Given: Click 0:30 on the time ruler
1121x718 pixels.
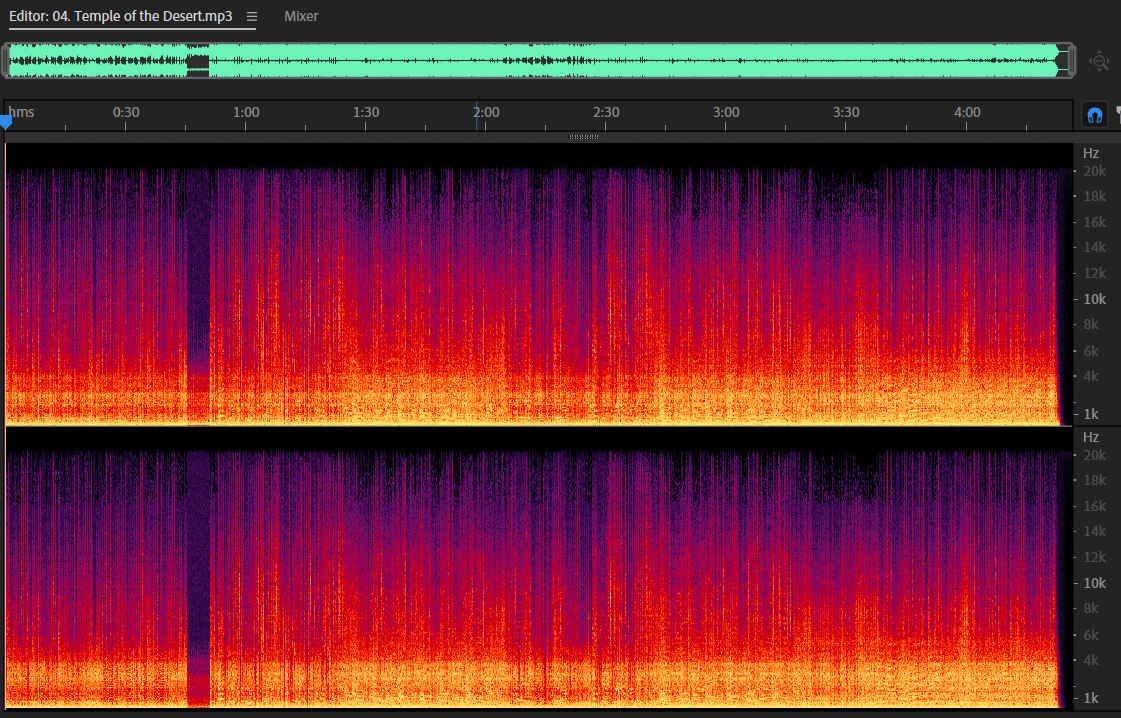Looking at the screenshot, I should tap(126, 112).
